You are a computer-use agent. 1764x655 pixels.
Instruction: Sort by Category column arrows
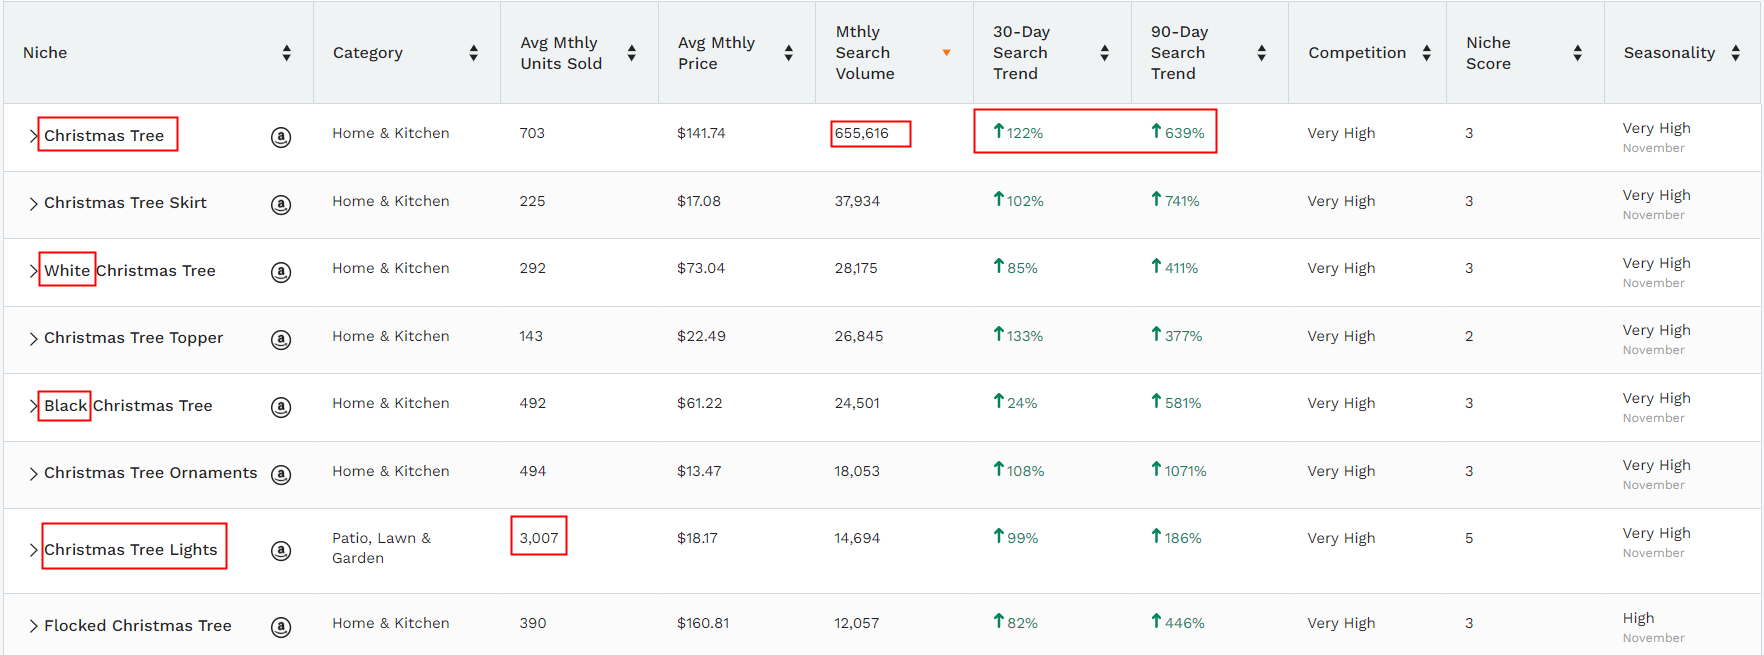click(x=473, y=53)
